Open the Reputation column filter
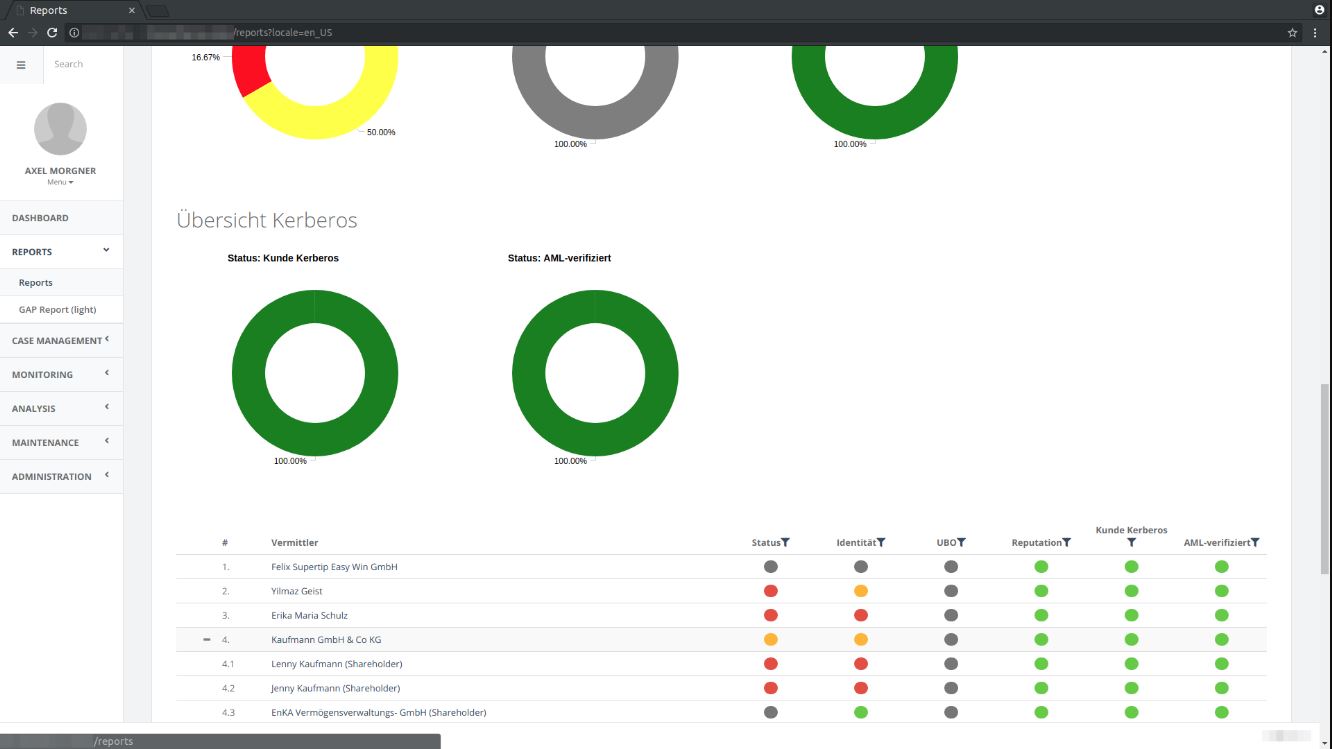Image resolution: width=1332 pixels, height=749 pixels. (1068, 542)
